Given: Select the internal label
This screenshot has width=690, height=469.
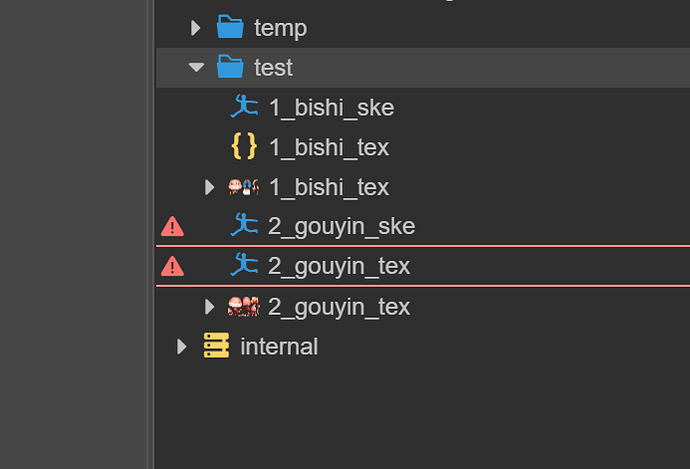Looking at the screenshot, I should click(x=279, y=347).
